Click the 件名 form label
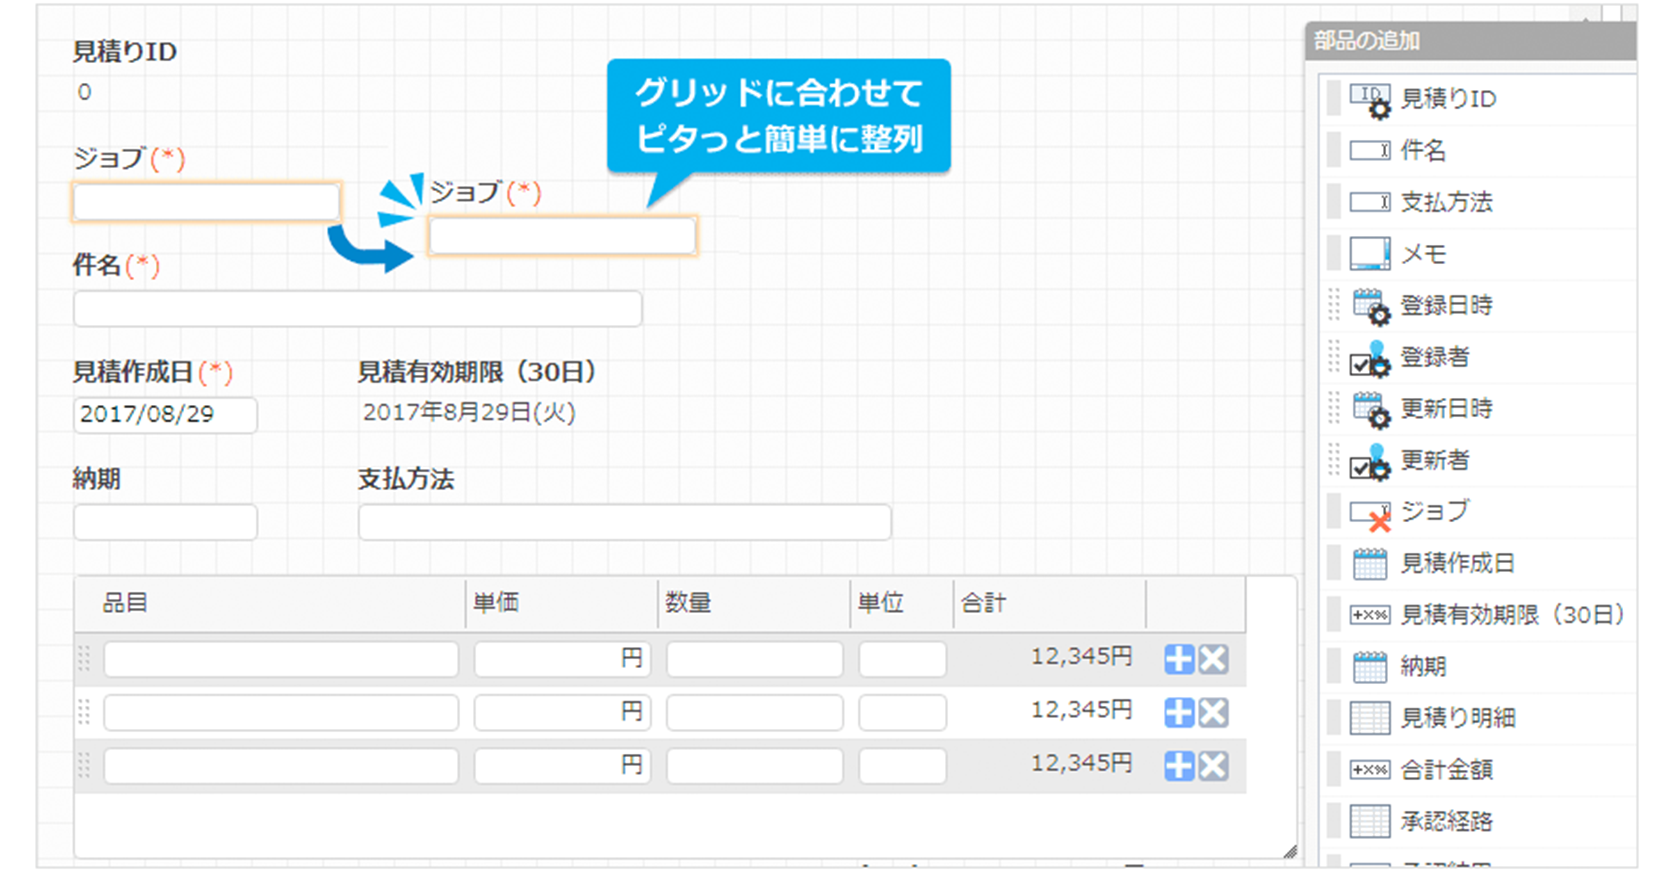This screenshot has width=1672, height=872. pyautogui.click(x=97, y=265)
